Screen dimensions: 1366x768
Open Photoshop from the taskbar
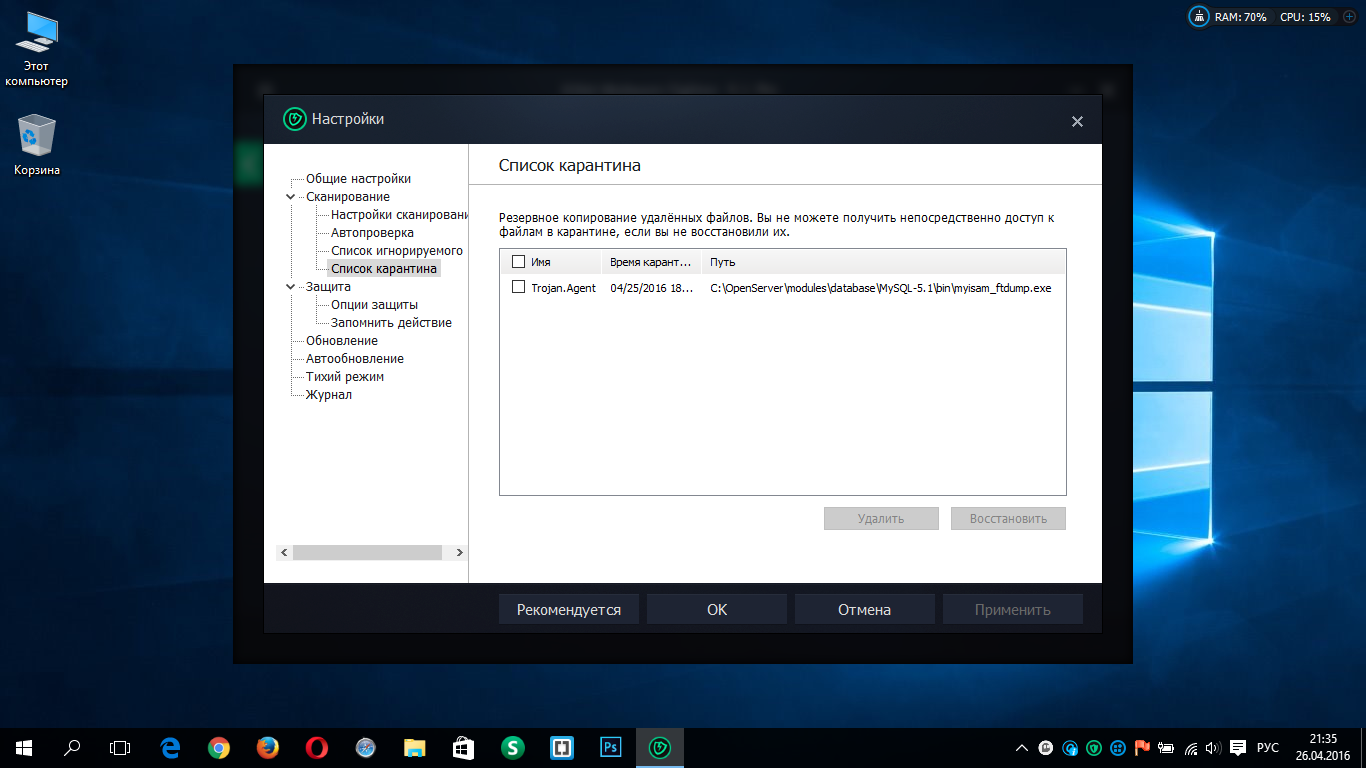tap(610, 747)
